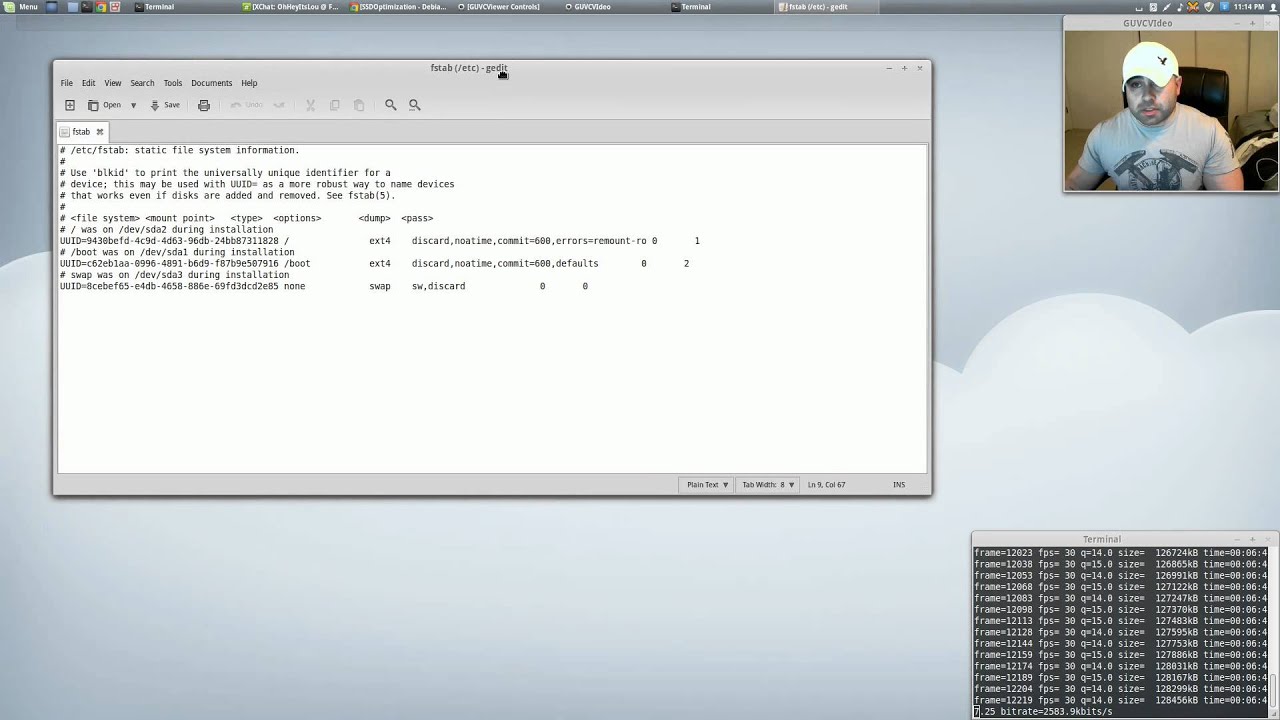Viewport: 1280px width, 720px height.
Task: Click sw,discard swap options text
Action: click(438, 286)
